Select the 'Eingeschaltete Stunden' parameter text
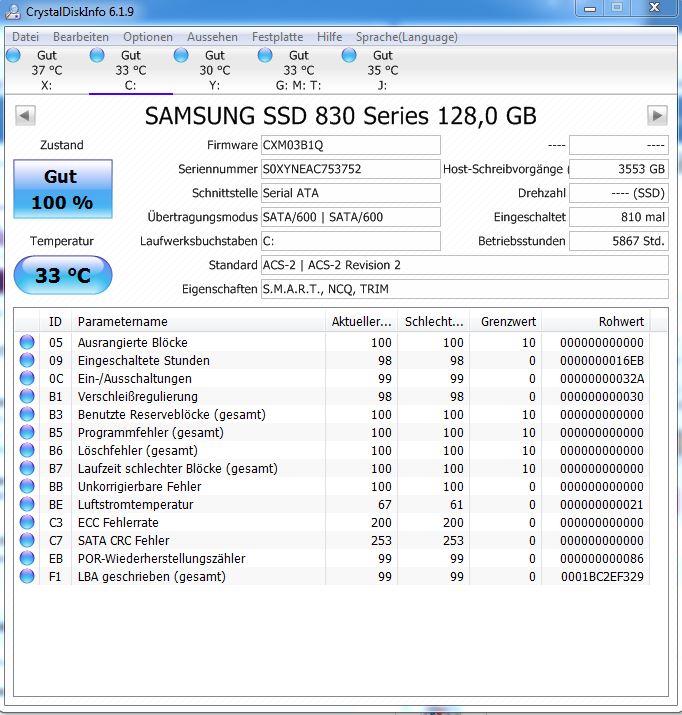The width and height of the screenshot is (682, 715). click(144, 361)
